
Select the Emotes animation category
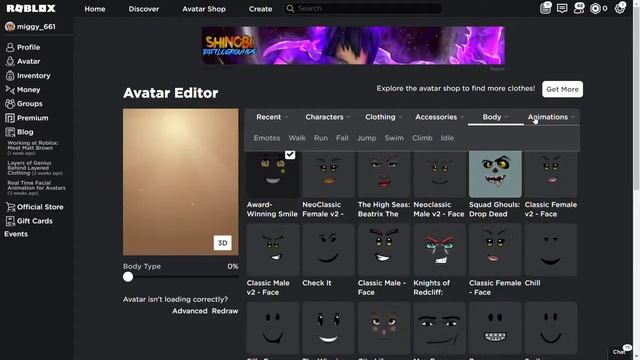click(x=267, y=138)
